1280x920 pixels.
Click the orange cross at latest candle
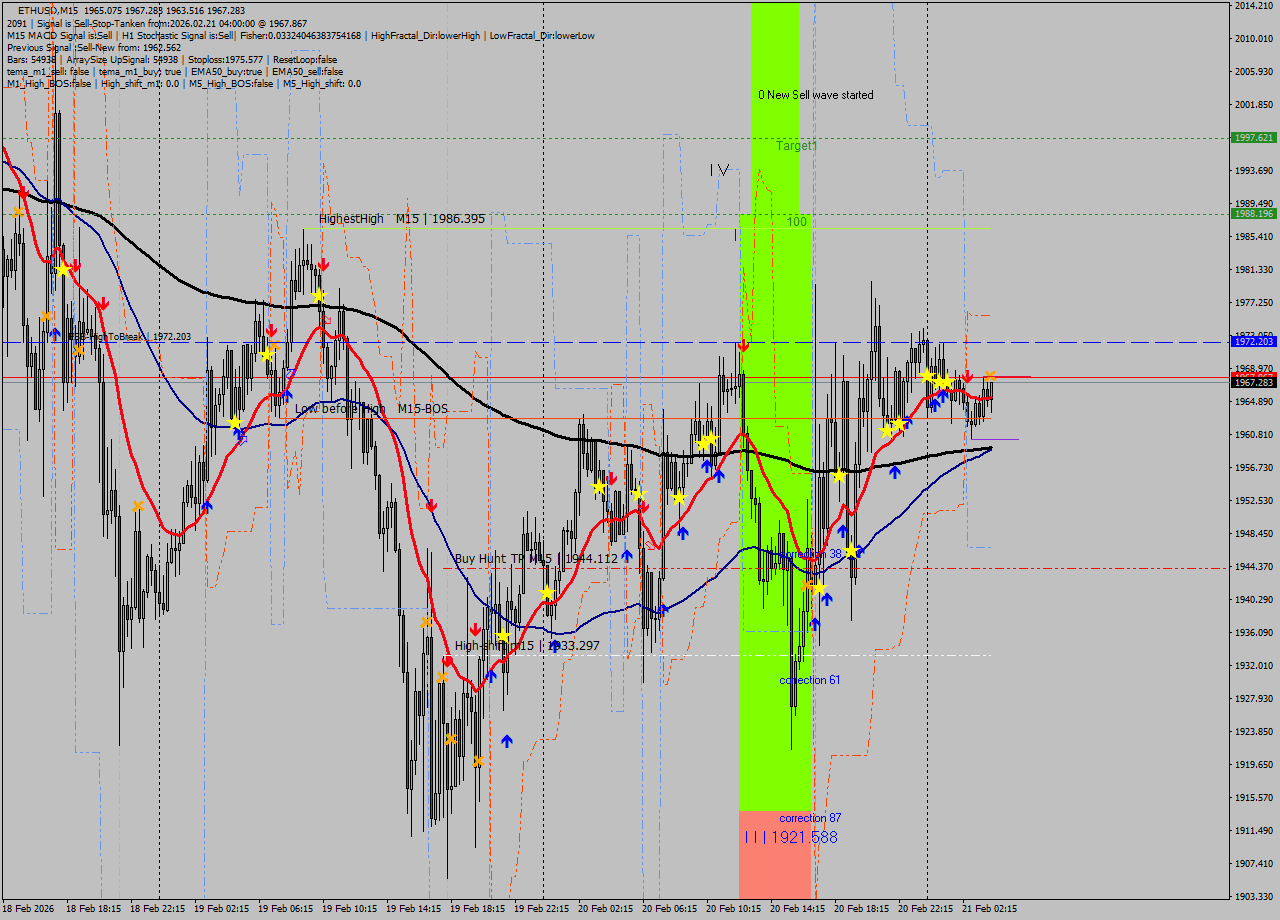tap(989, 377)
